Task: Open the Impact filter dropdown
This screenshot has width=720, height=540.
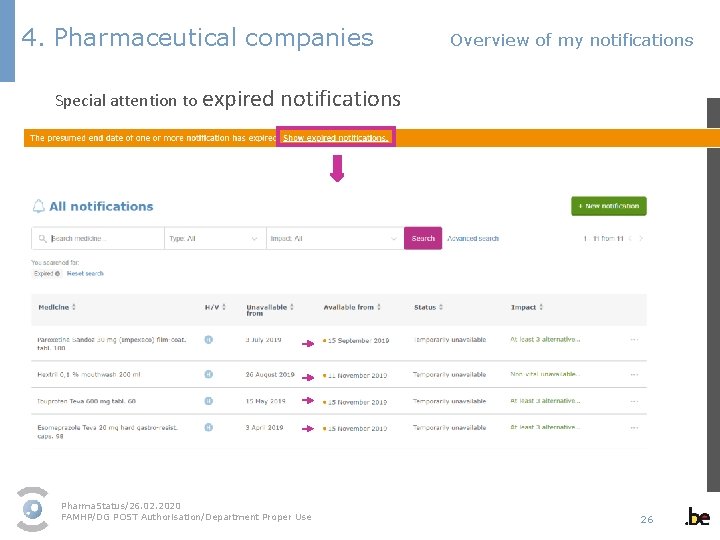Action: point(334,238)
